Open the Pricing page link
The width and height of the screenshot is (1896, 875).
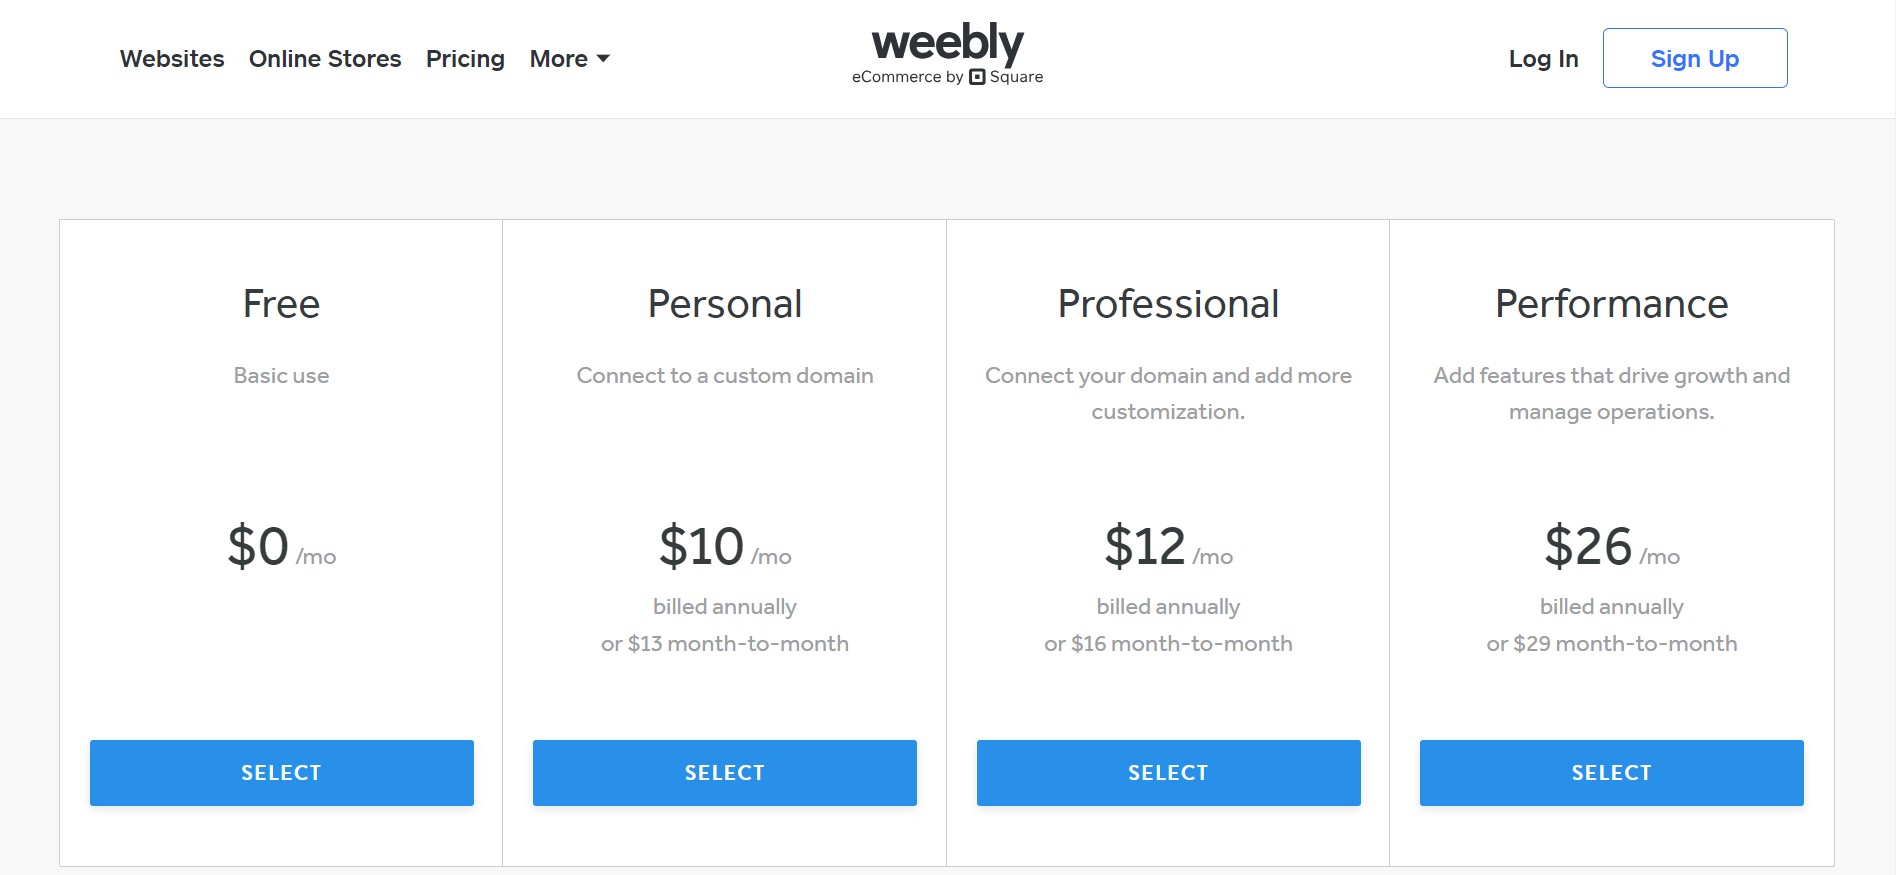(465, 59)
